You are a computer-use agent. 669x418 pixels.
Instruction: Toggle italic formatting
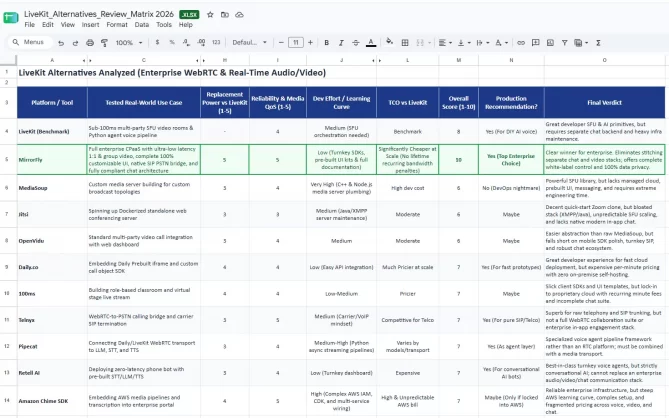point(341,43)
